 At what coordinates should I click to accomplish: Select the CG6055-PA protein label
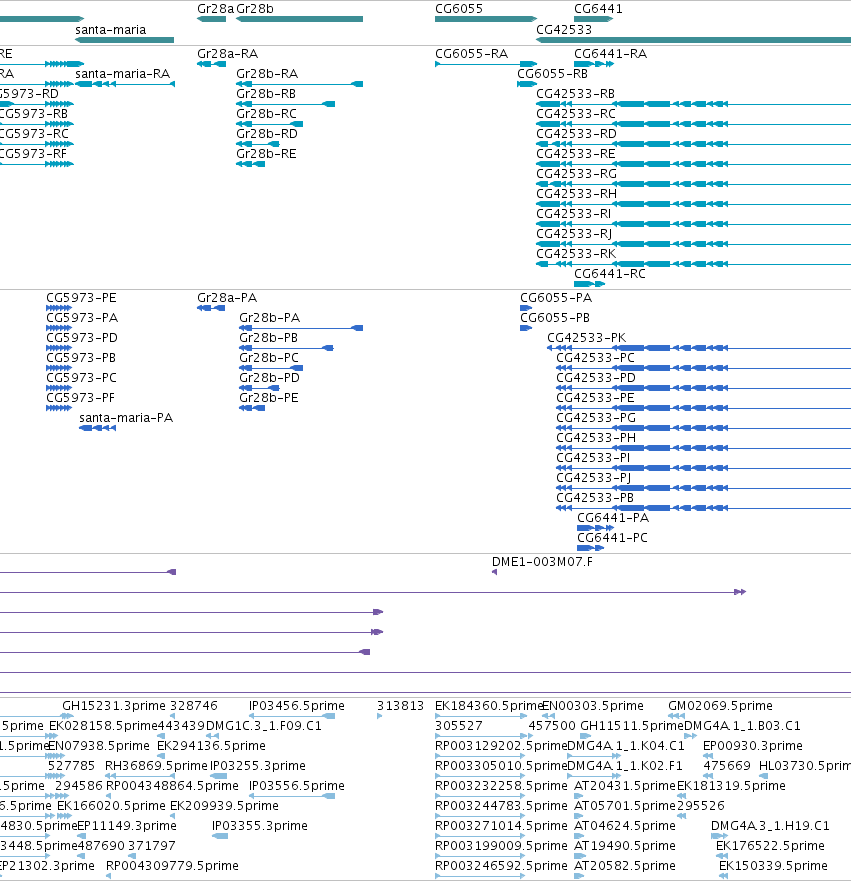pos(556,298)
